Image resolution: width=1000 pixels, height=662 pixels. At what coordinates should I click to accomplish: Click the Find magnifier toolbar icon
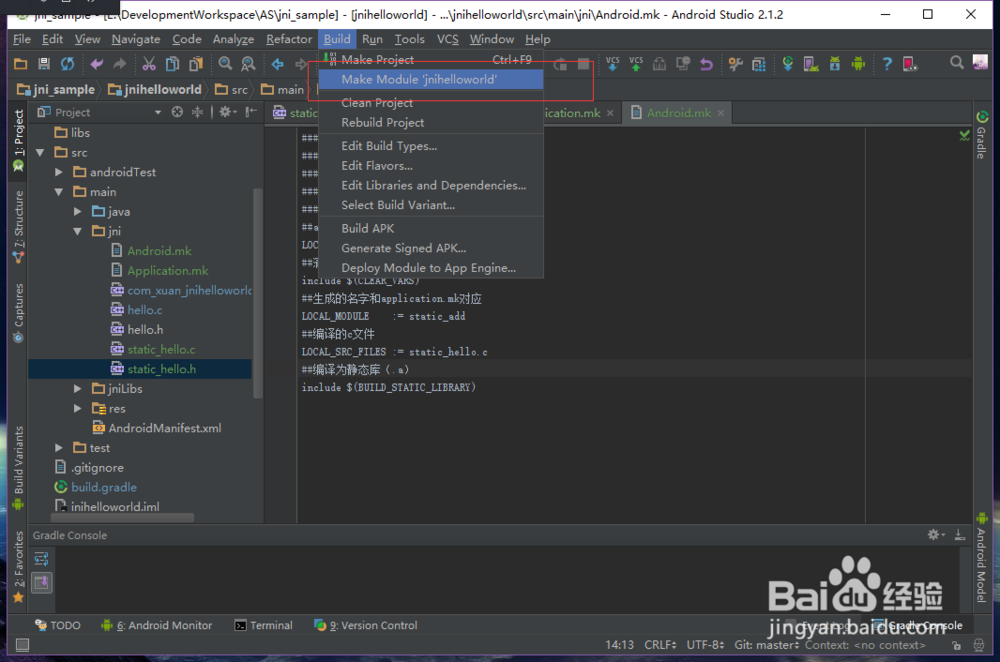tap(225, 64)
